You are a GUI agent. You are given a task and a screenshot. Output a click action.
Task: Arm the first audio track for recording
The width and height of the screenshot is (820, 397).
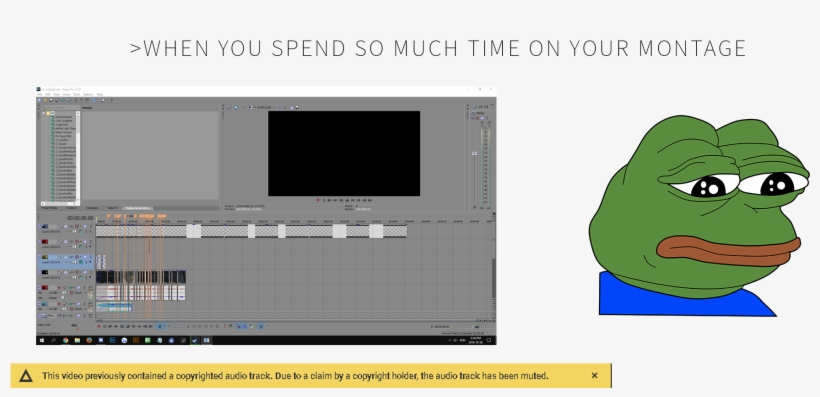[59, 288]
